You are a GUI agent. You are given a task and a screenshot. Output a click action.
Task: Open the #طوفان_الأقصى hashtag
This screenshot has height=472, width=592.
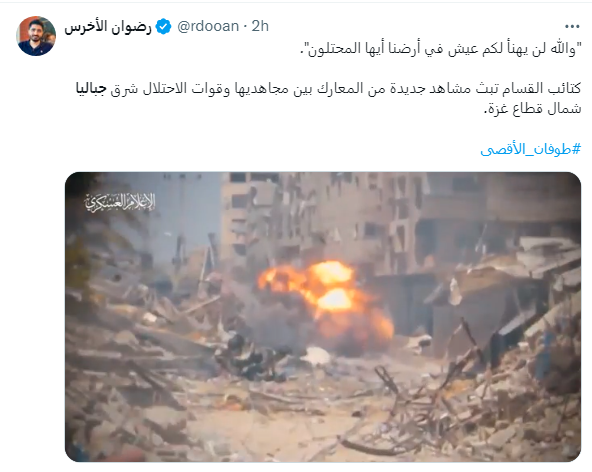click(530, 149)
